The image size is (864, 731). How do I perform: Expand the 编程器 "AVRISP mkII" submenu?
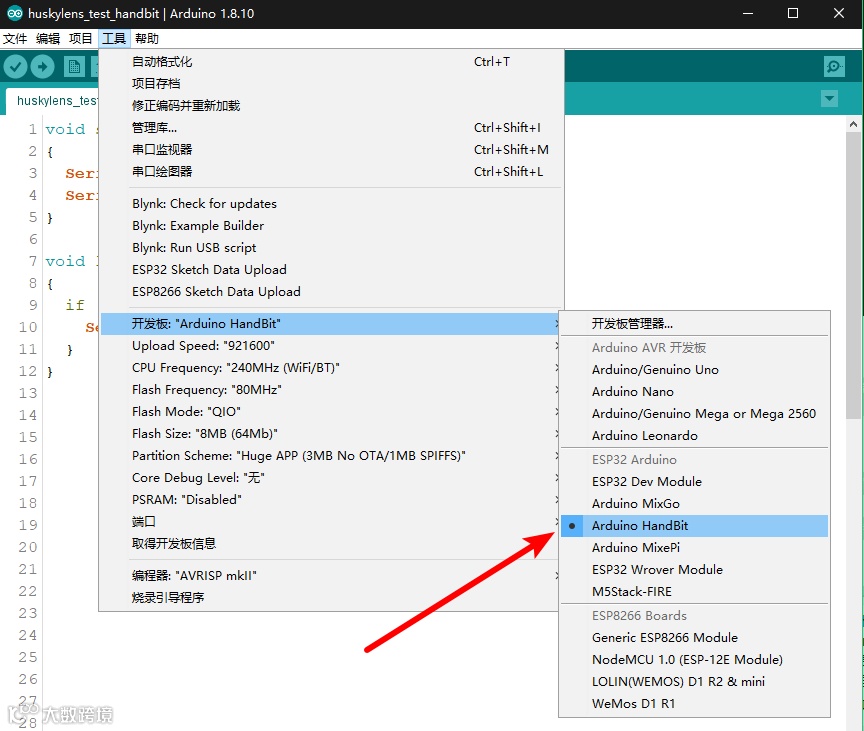[330, 576]
